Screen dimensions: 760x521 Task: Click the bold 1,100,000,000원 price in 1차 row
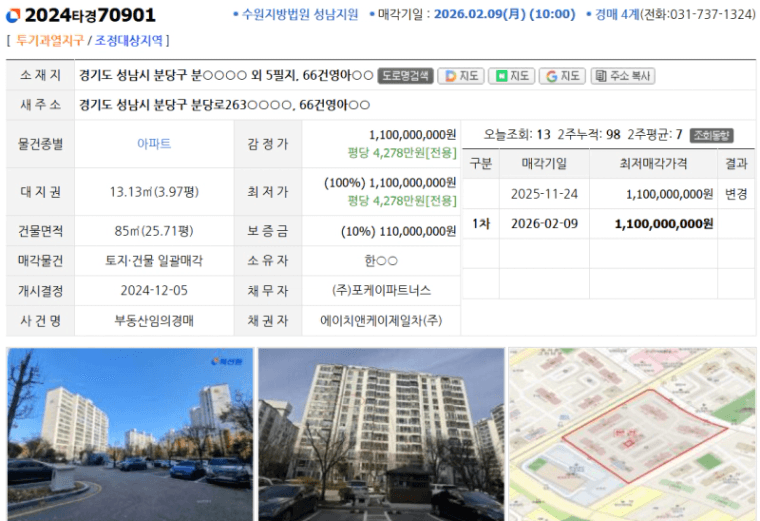pyautogui.click(x=664, y=224)
